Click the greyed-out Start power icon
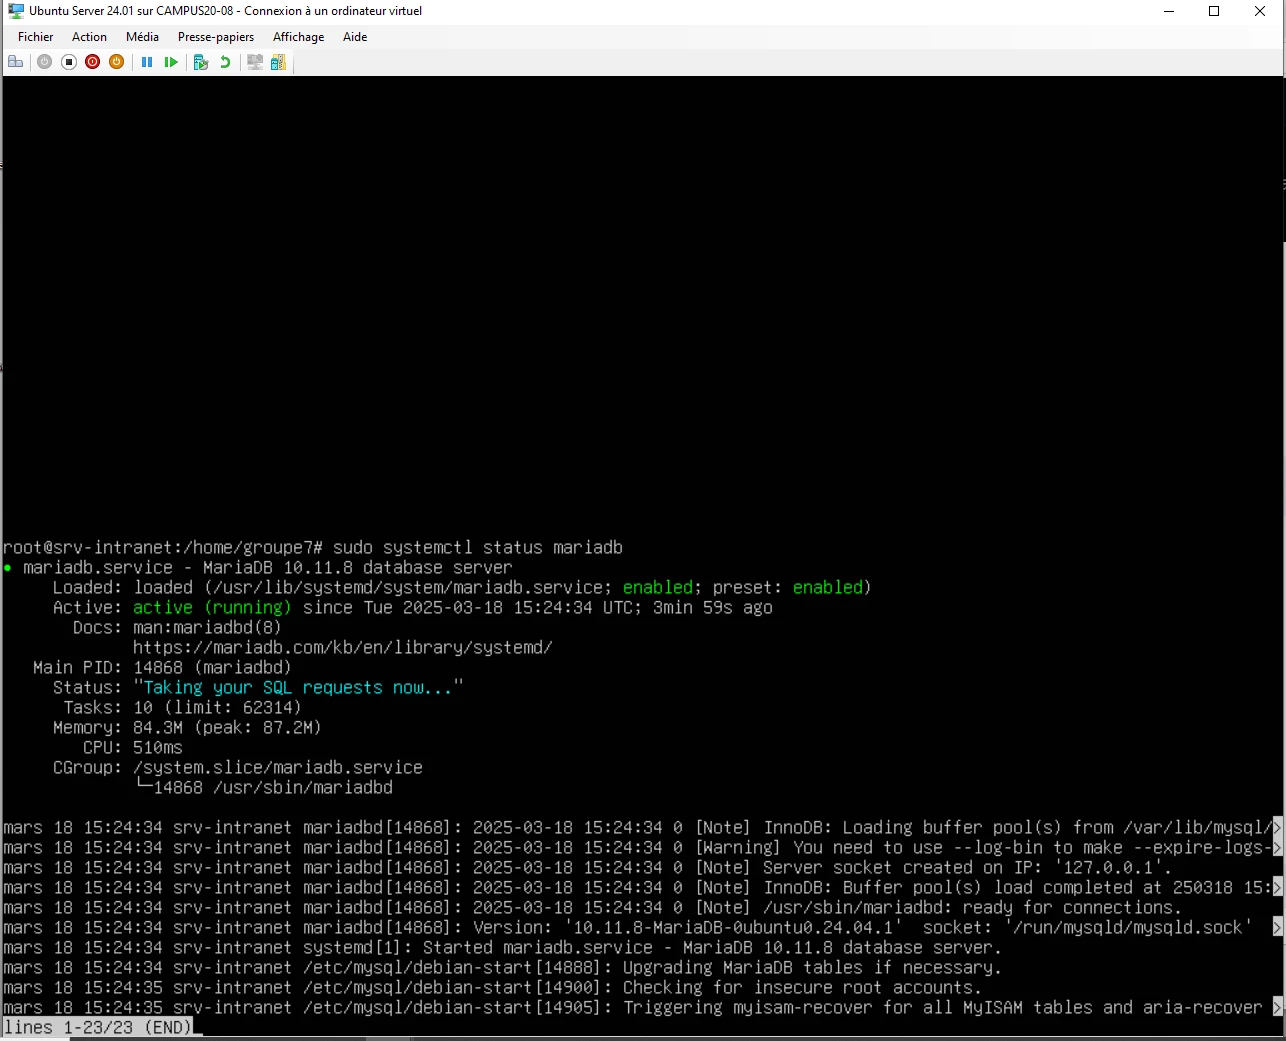The width and height of the screenshot is (1286, 1041). point(44,62)
